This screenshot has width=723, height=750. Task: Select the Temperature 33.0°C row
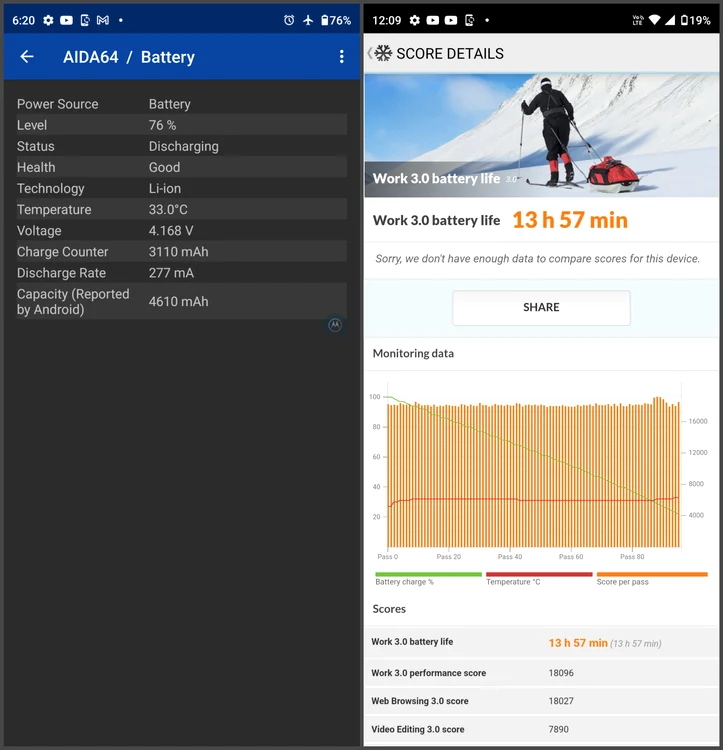[182, 209]
